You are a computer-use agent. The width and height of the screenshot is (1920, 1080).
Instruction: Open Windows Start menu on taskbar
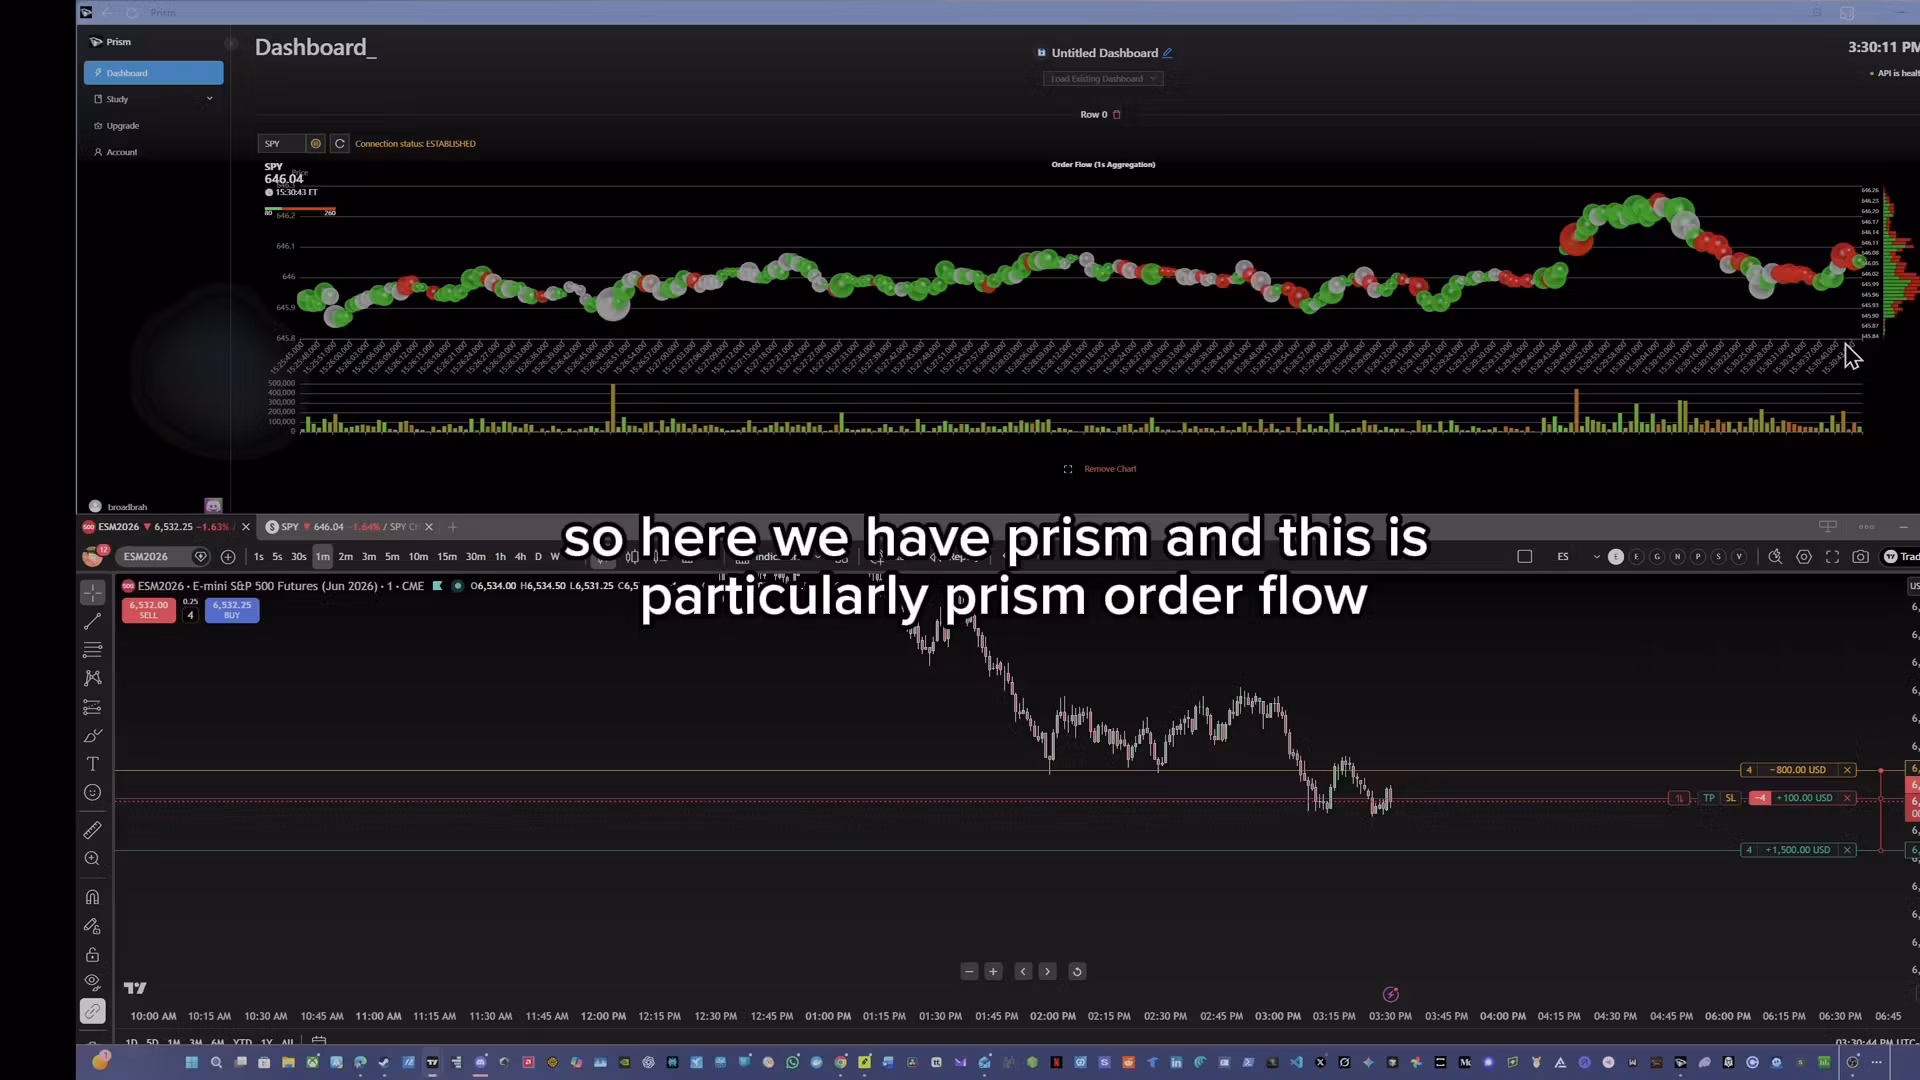click(192, 1062)
